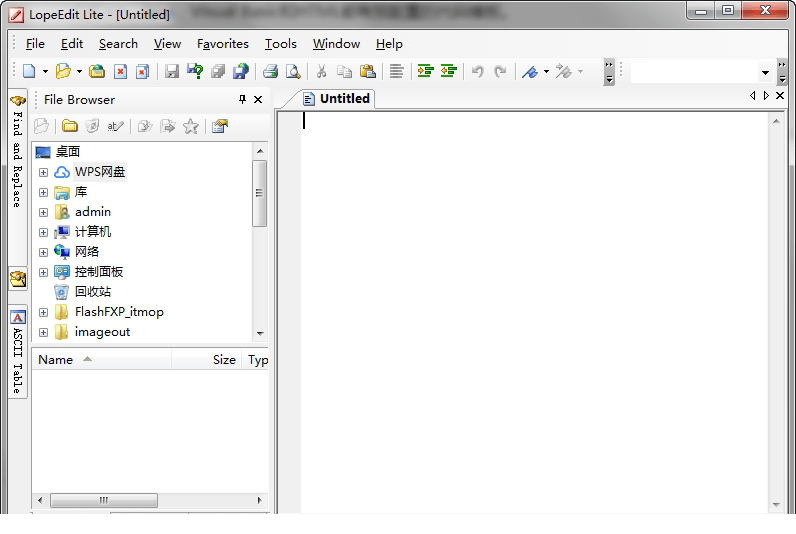The width and height of the screenshot is (796, 534).
Task: Toggle bookmark with the blue flag icon
Action: [529, 72]
